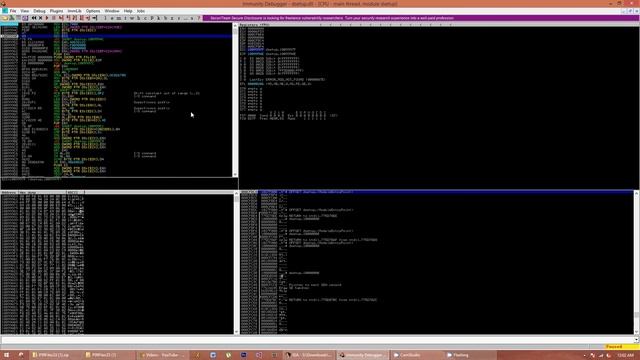
Task: Switch to CamStudio in the taskbar
Action: pos(417,355)
